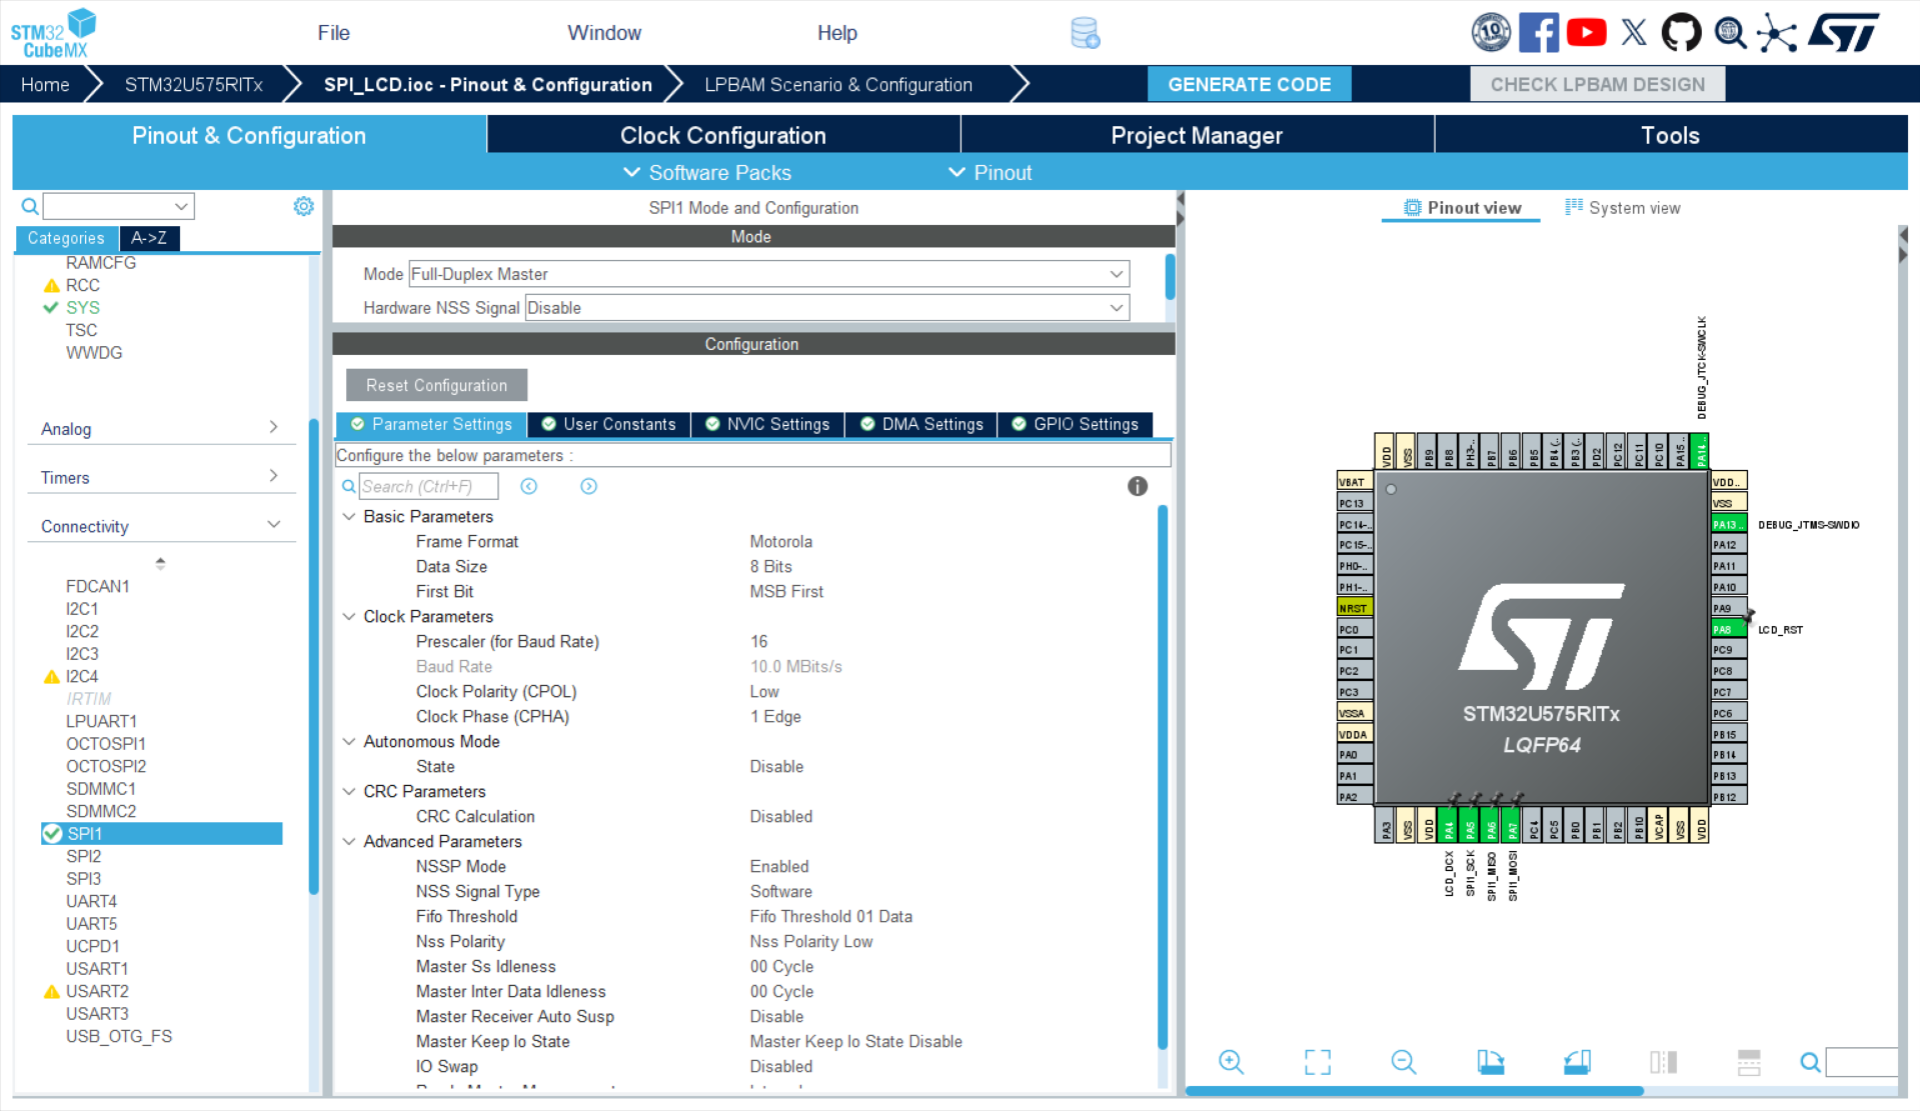The height and width of the screenshot is (1111, 1920).
Task: Switch to the DMA Settings tab
Action: pos(921,424)
